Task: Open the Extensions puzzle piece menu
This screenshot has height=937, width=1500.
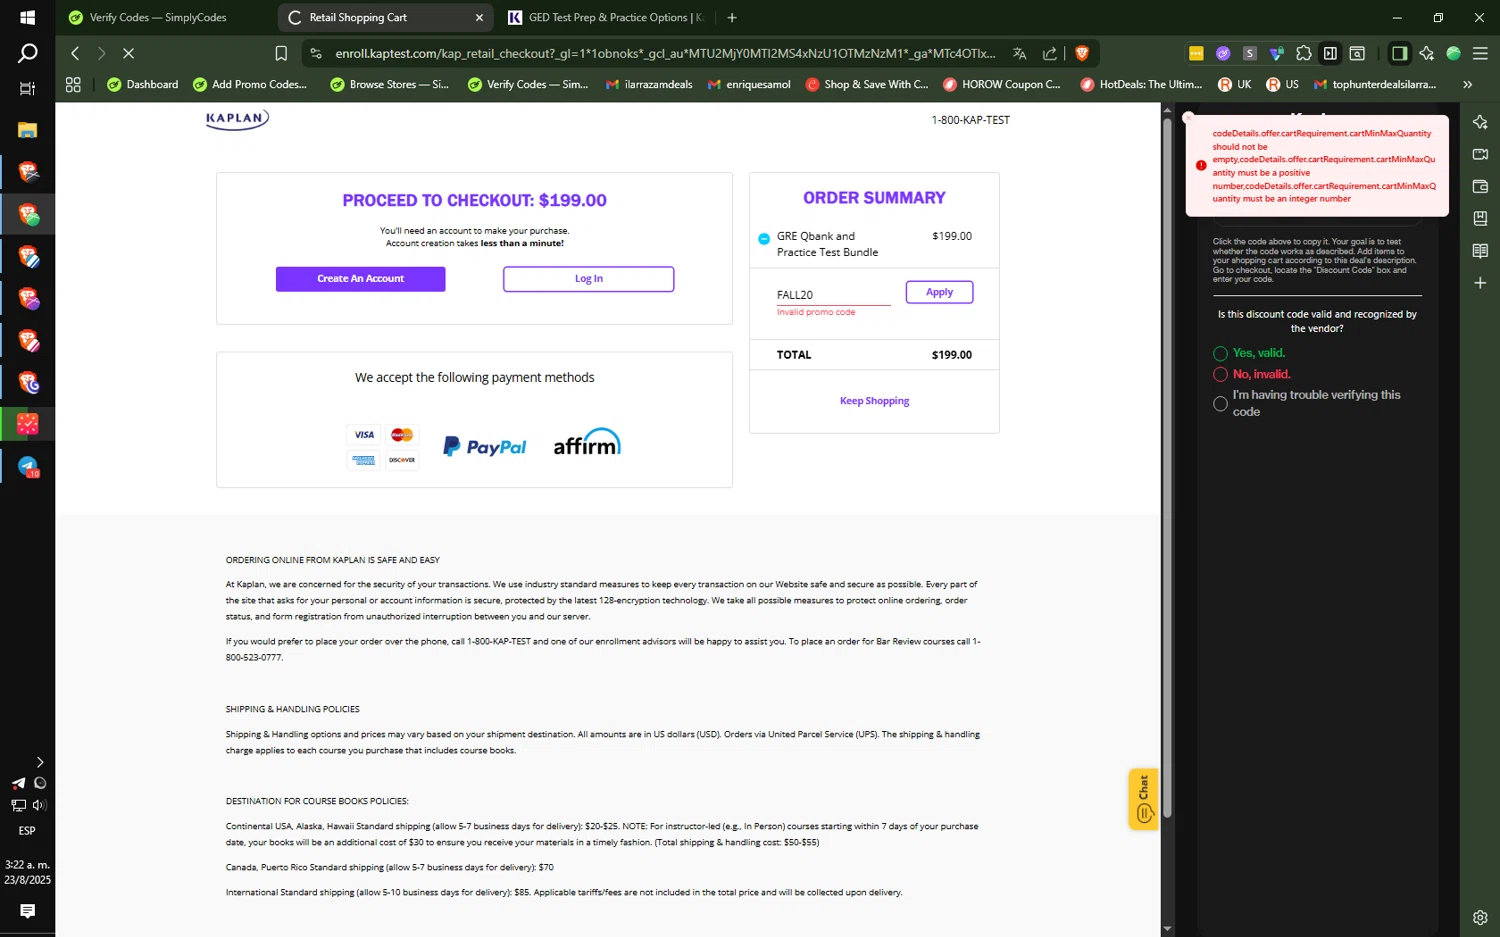Action: pos(1303,53)
